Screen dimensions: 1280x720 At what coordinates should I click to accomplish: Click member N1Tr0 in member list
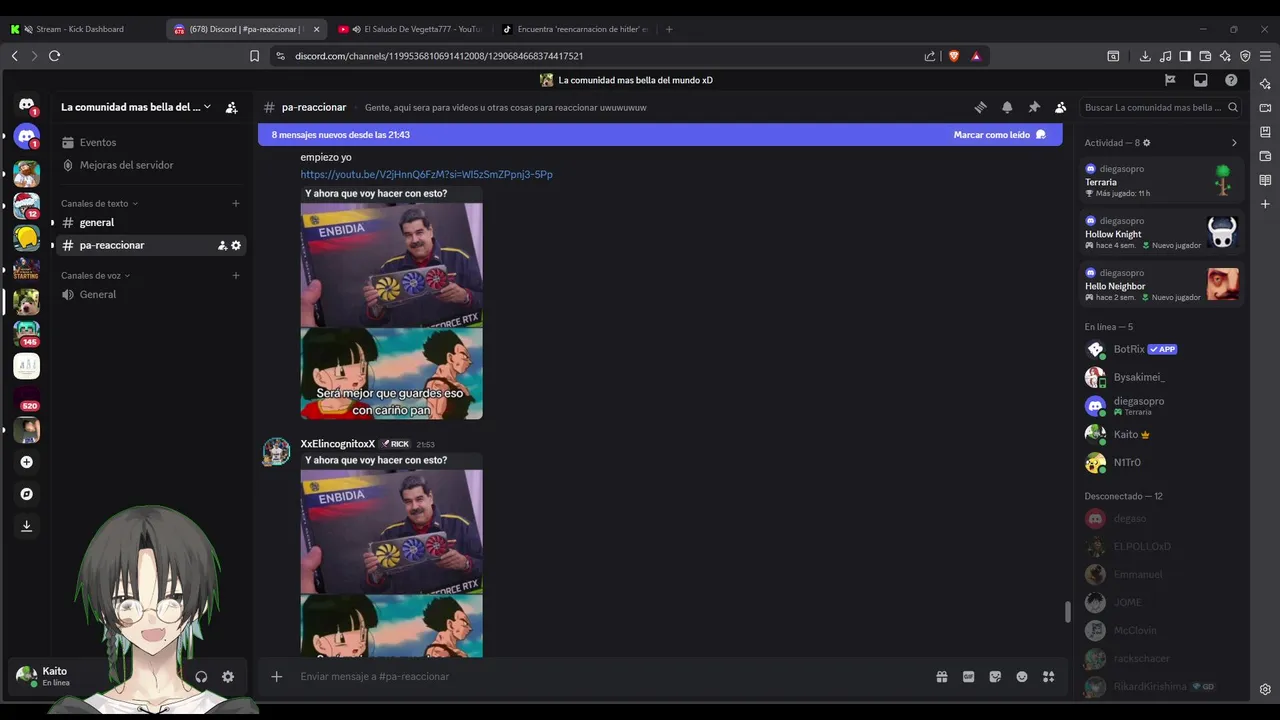(x=1162, y=462)
